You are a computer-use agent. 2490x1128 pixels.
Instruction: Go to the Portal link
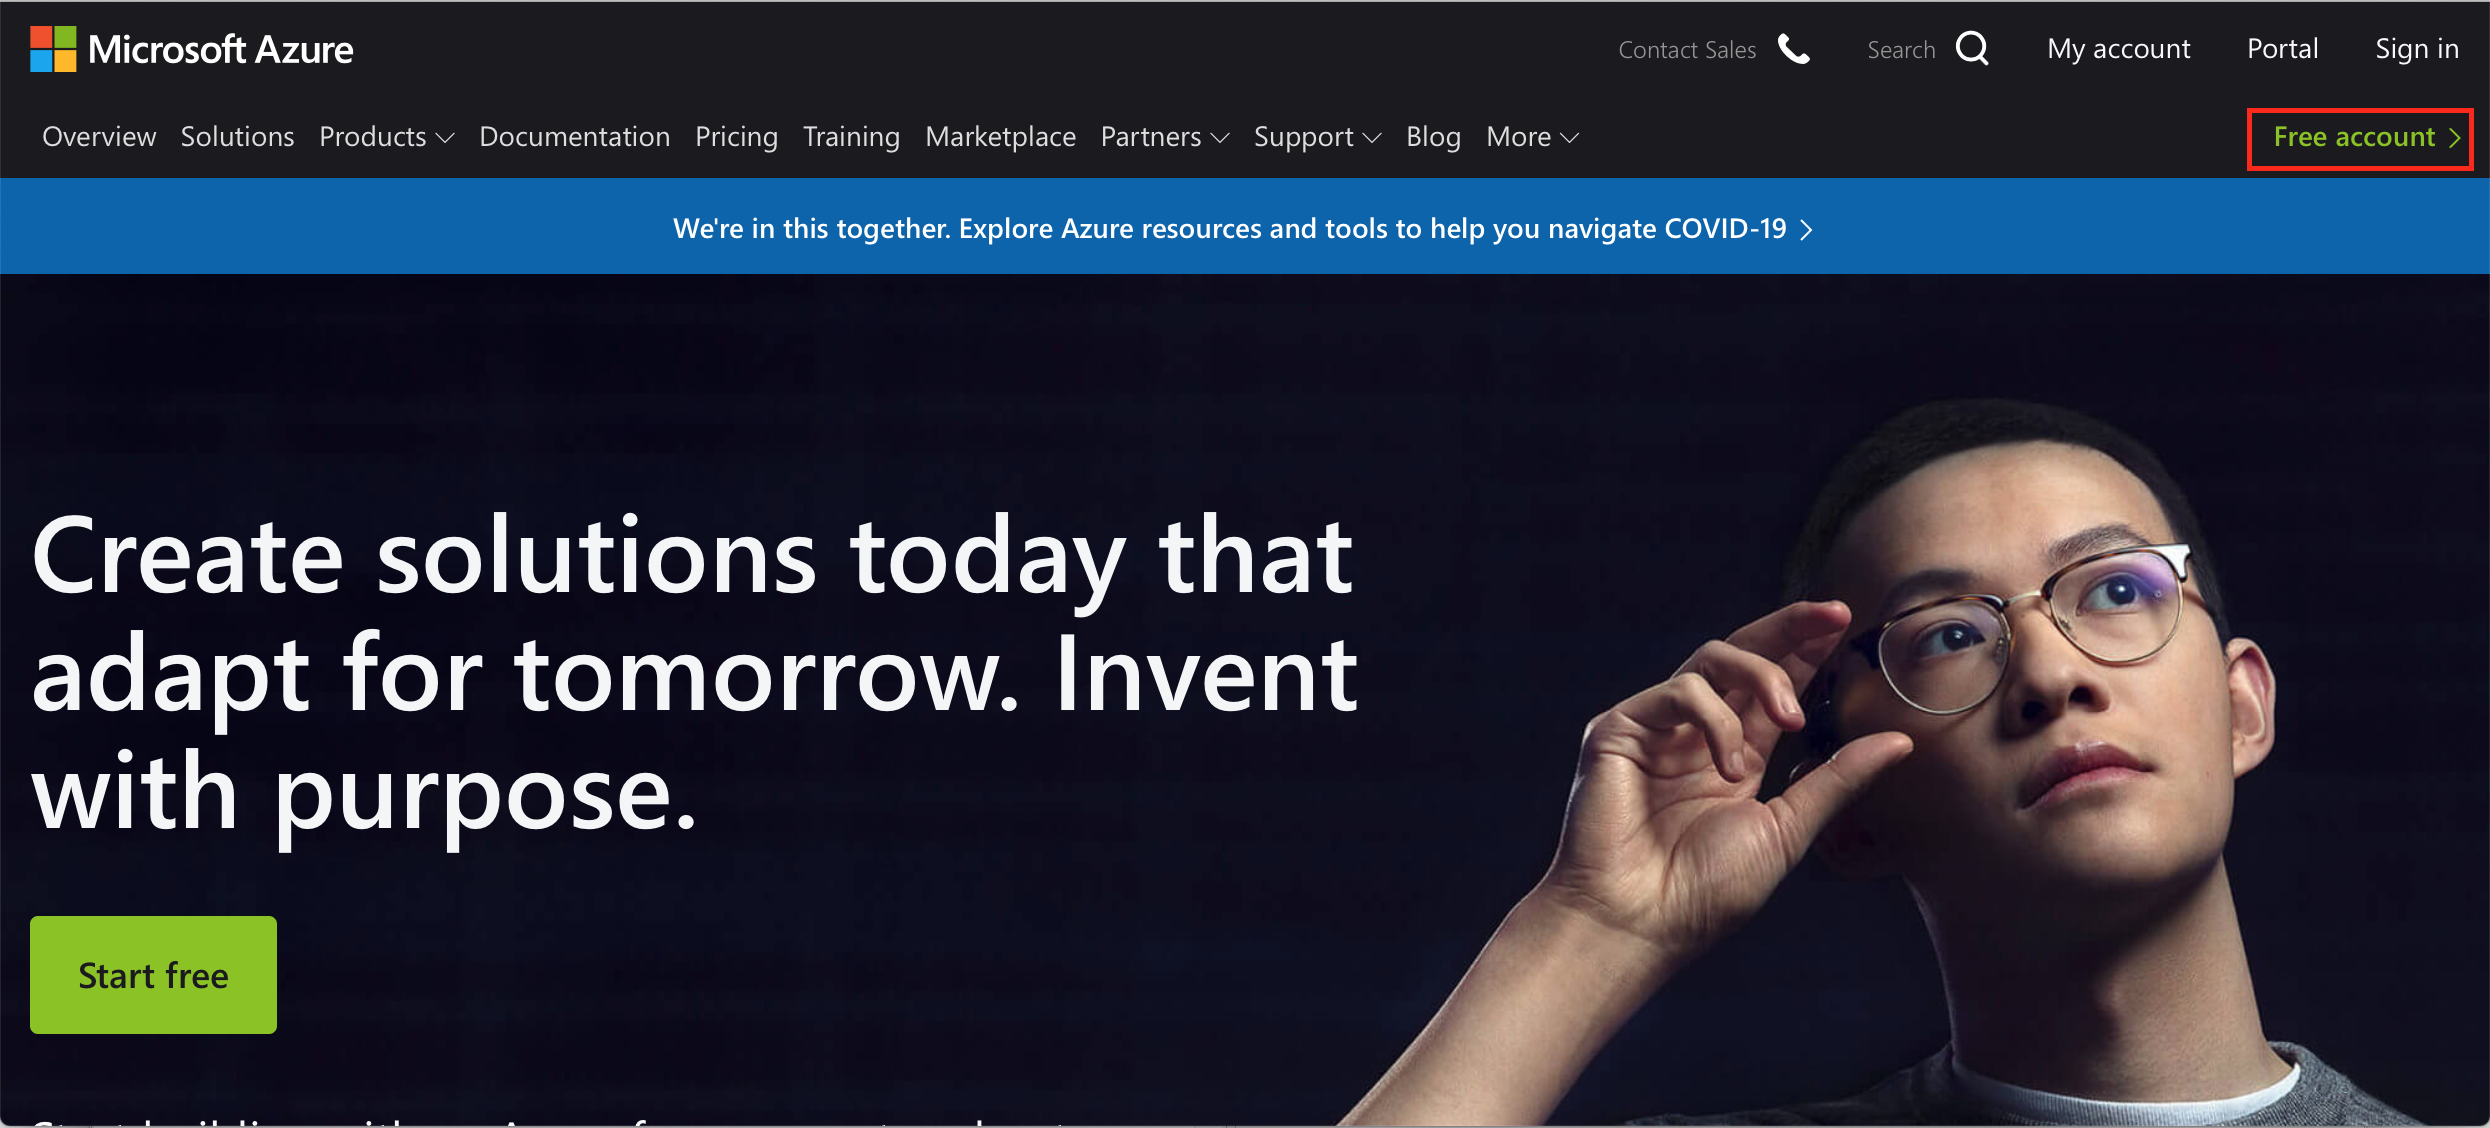coord(2282,49)
